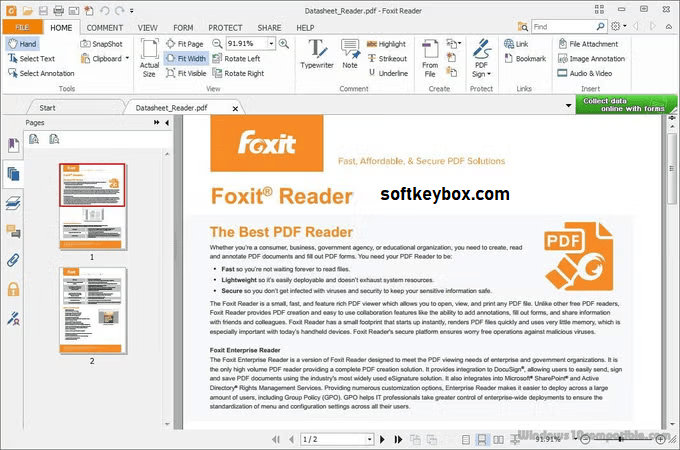Open the FILE menu tab
The width and height of the screenshot is (680, 450).
pyautogui.click(x=23, y=27)
